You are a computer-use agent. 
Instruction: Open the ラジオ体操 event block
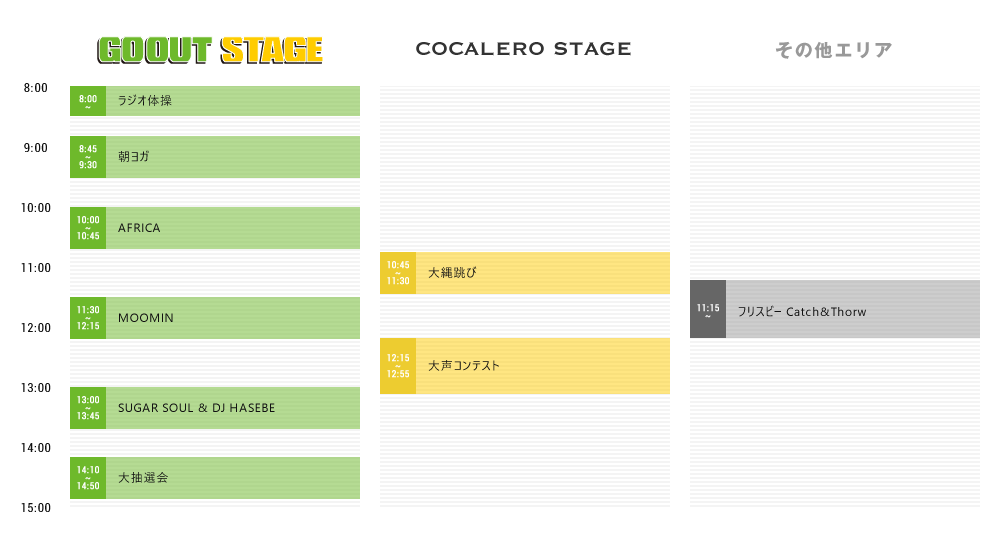click(x=215, y=101)
